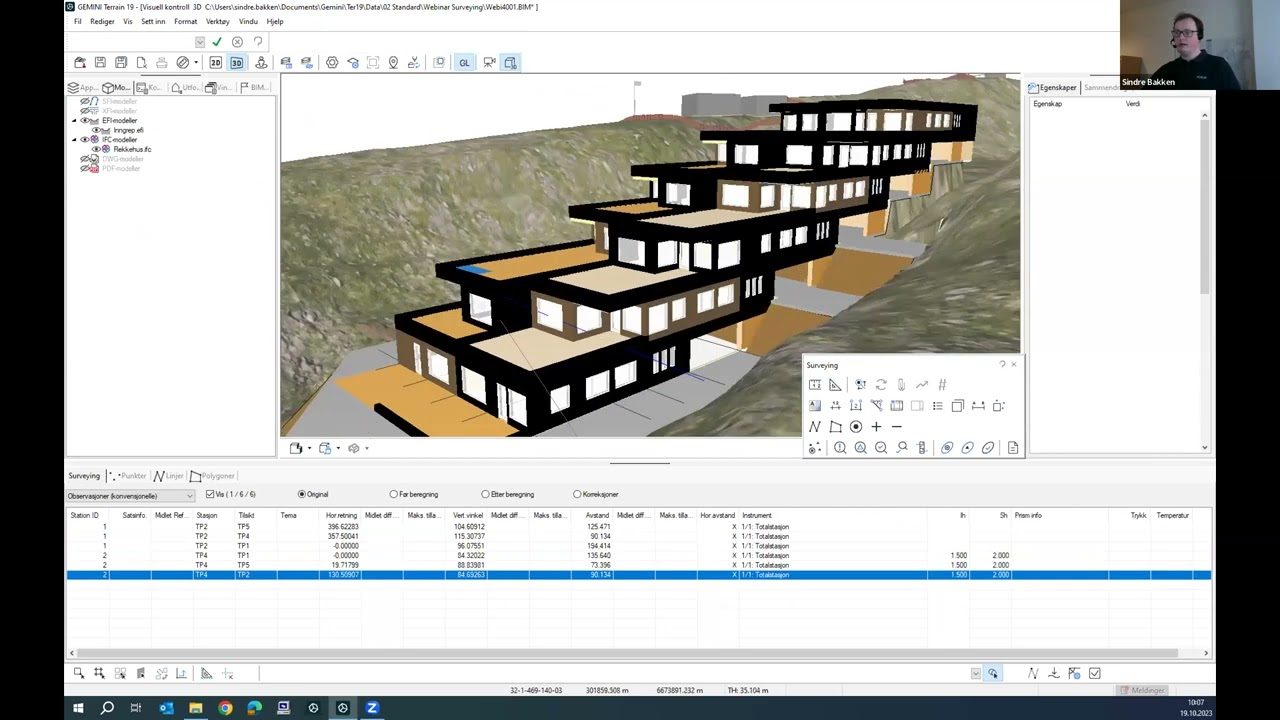Click the bullet list icon in Surveying panel
1280x720 pixels.
[937, 406]
